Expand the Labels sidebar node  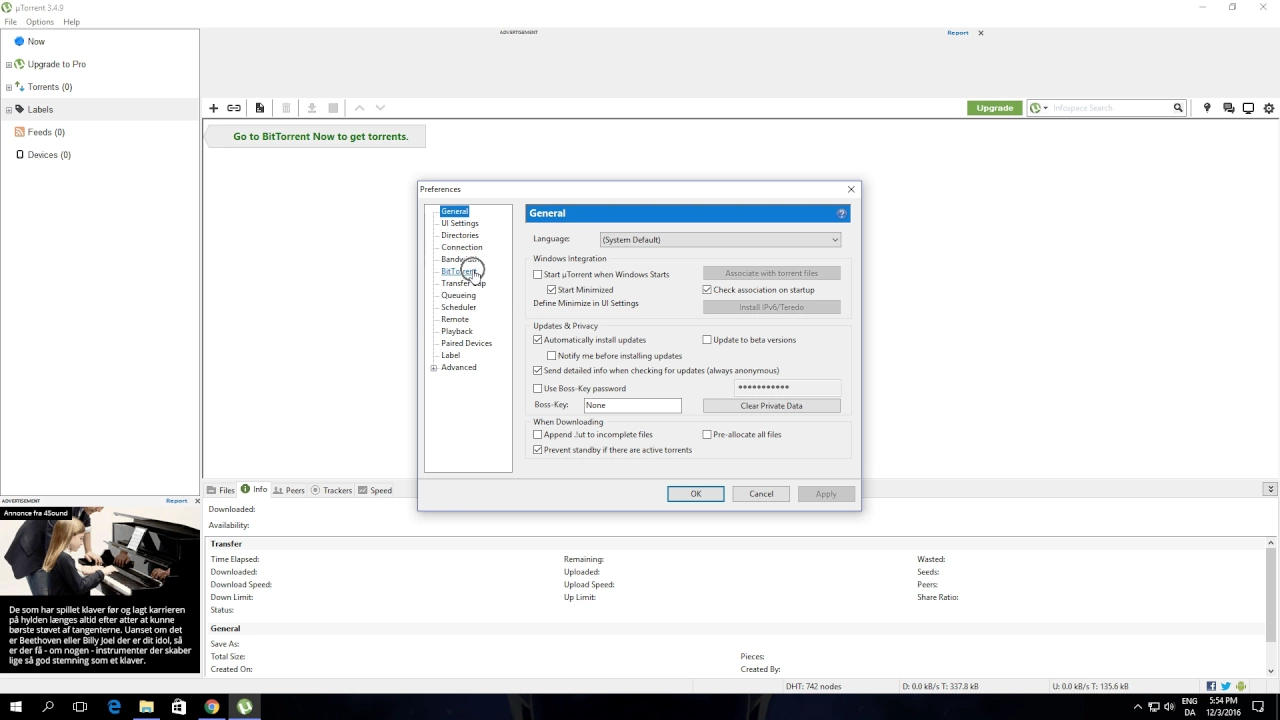pyautogui.click(x=9, y=110)
